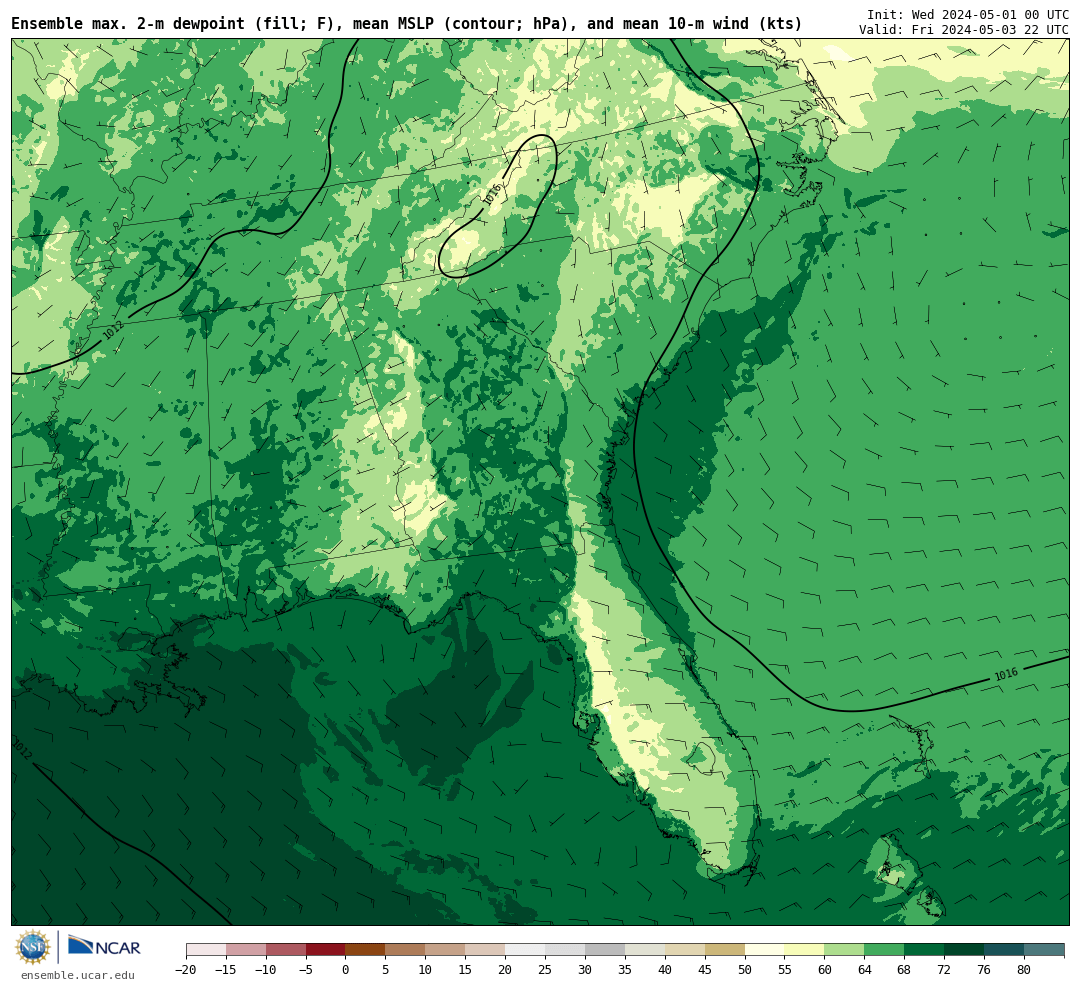
Task: Pick the colorbar swatch between 15 and 20
Action: point(486,950)
